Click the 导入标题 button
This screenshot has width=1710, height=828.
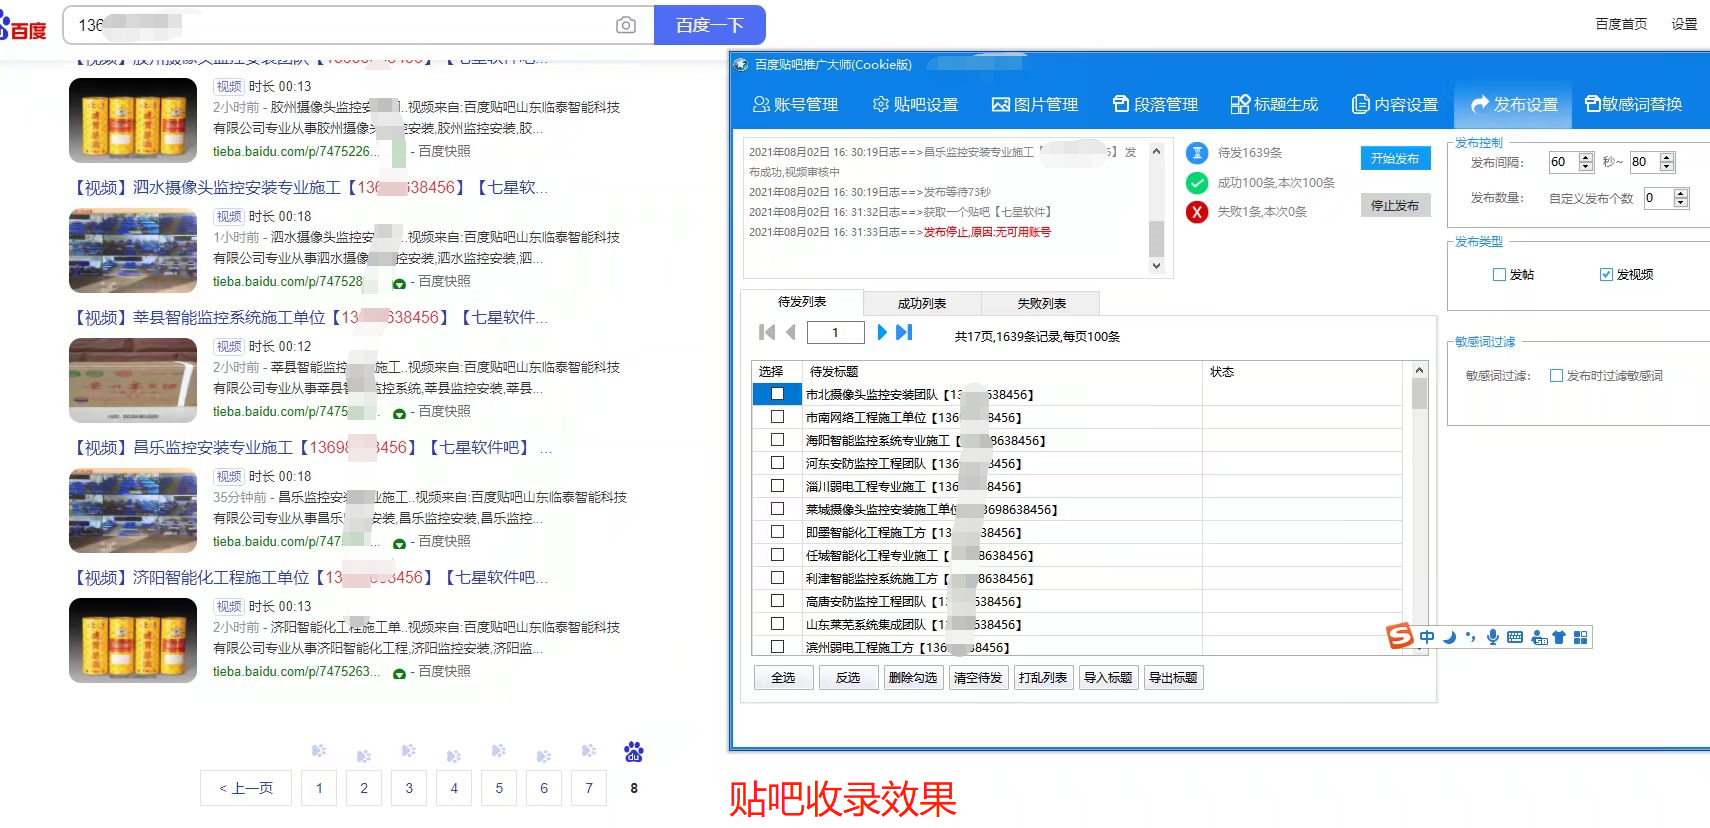(x=1108, y=677)
